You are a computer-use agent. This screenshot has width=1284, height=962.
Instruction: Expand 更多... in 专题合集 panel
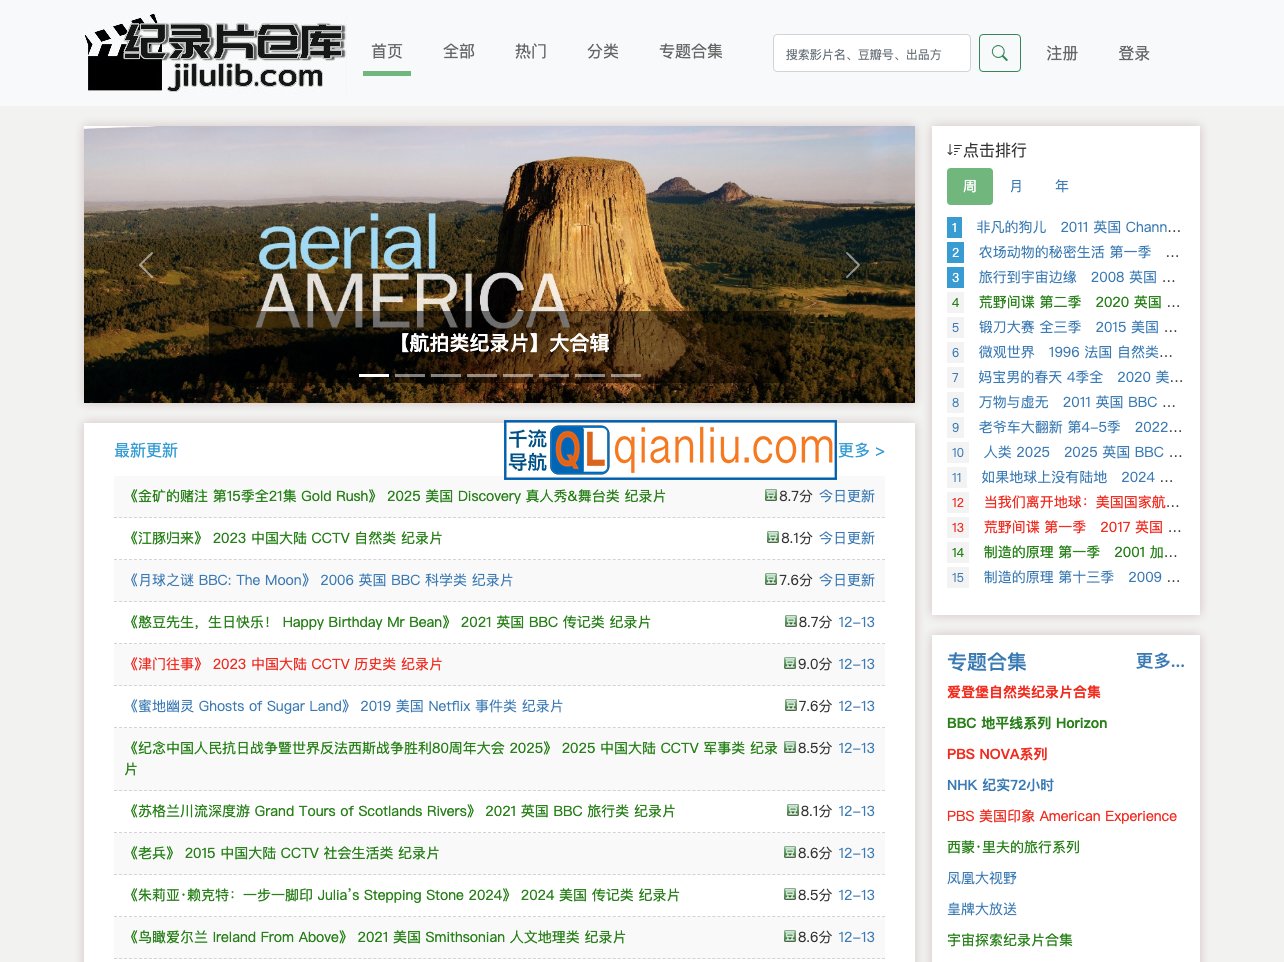click(1159, 661)
